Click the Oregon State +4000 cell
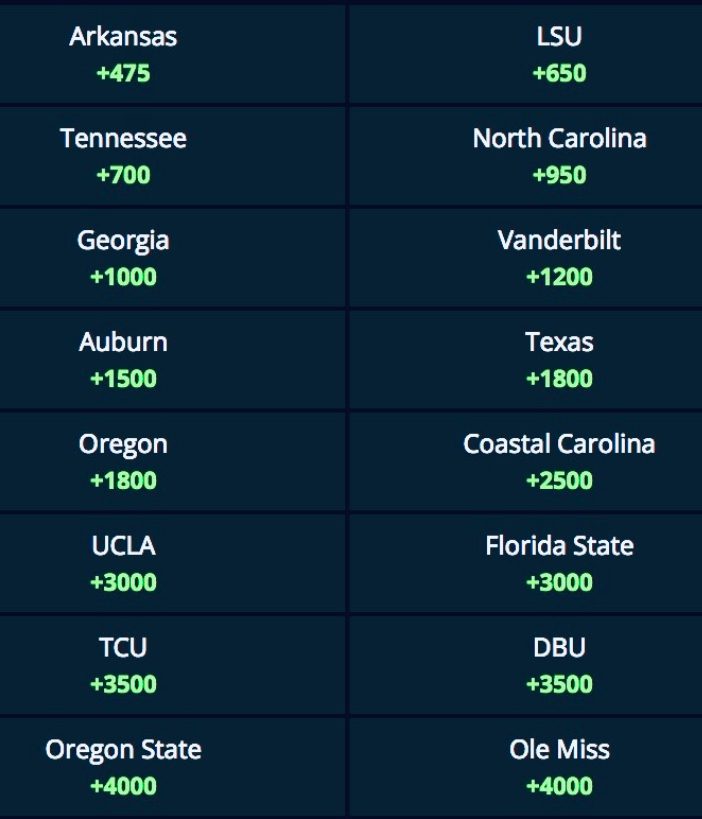This screenshot has height=819, width=702. 123,767
